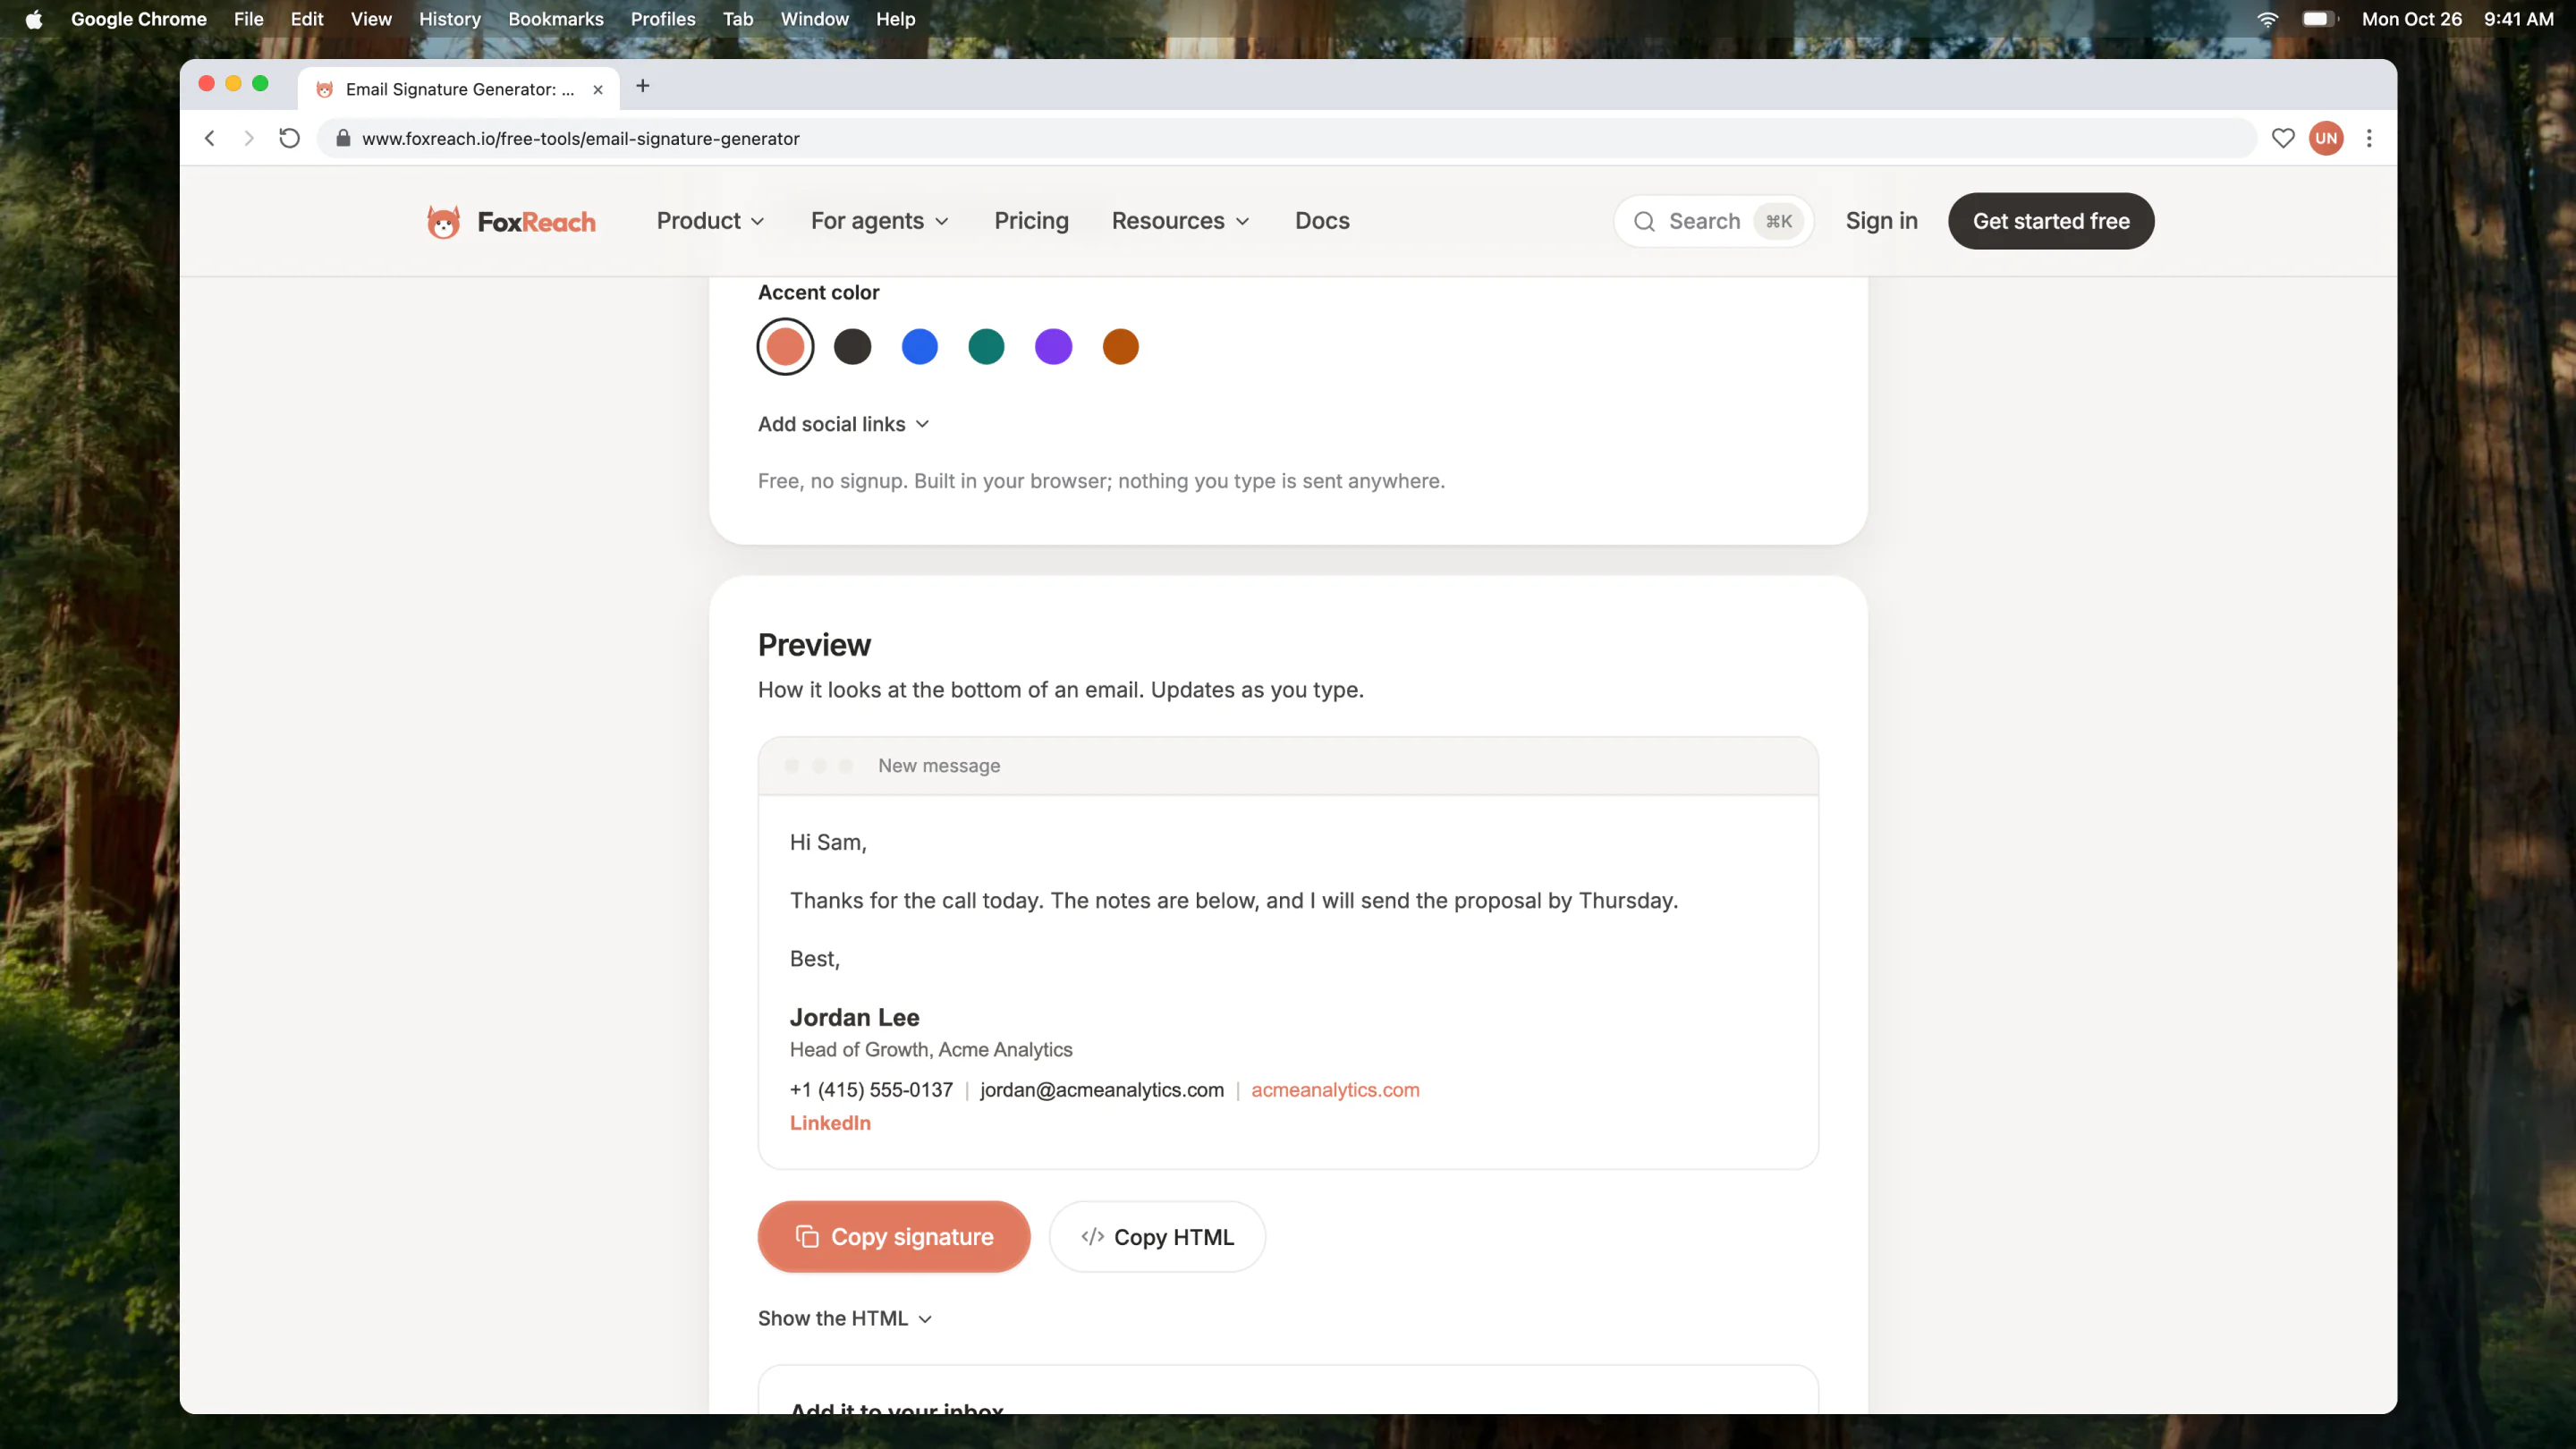2576x1449 pixels.
Task: Click Sign in
Action: point(1881,221)
